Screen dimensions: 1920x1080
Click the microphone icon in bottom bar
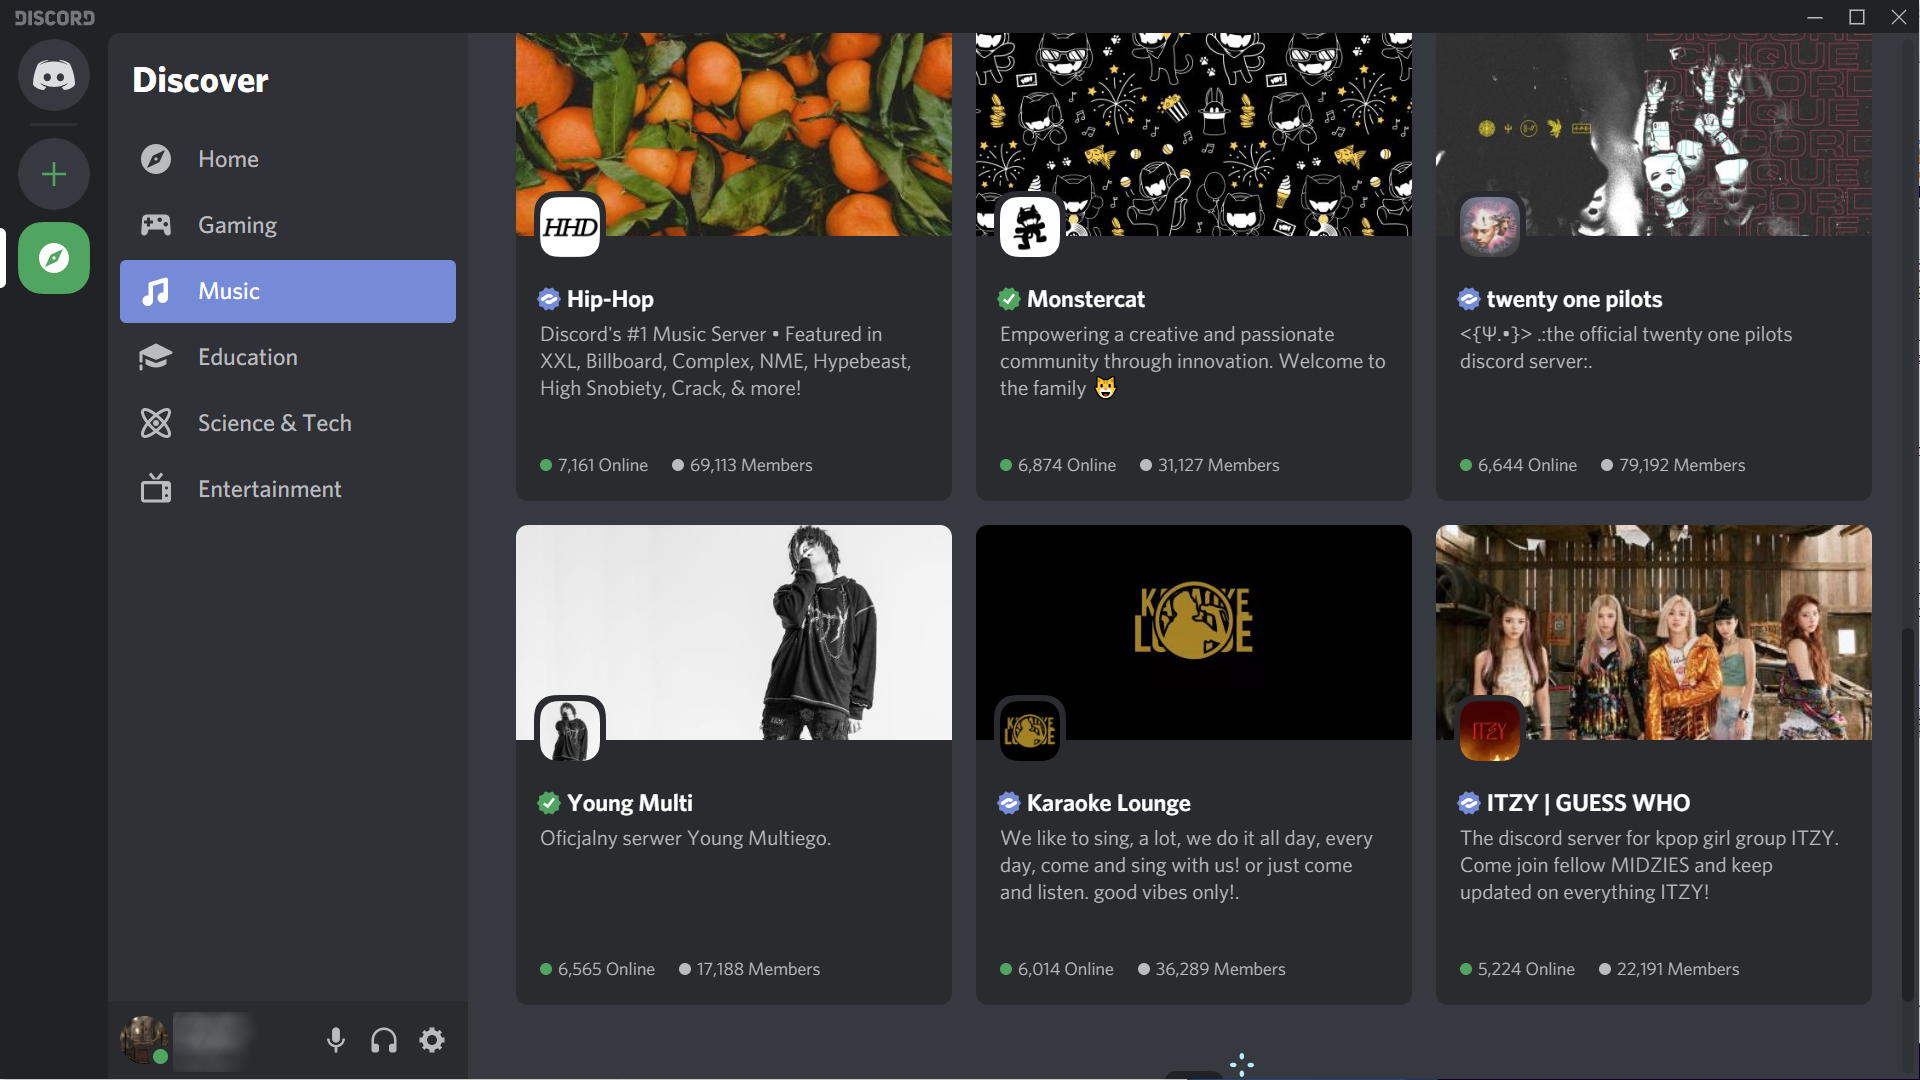[335, 1040]
